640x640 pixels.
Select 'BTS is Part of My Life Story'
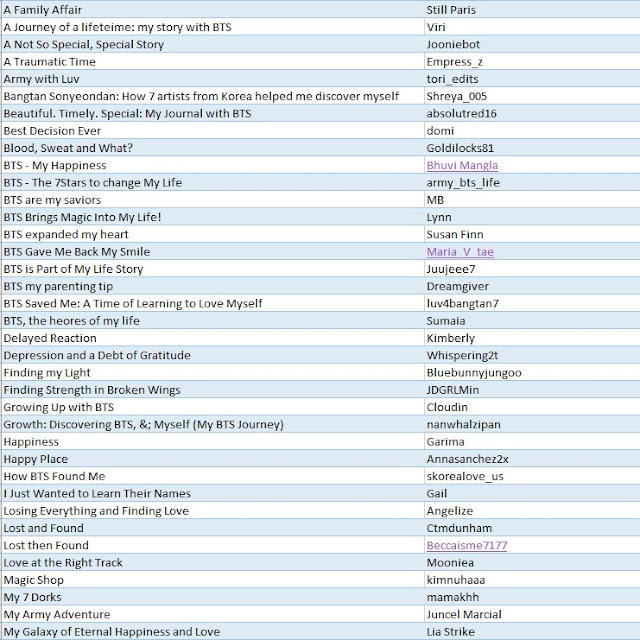[213, 269]
